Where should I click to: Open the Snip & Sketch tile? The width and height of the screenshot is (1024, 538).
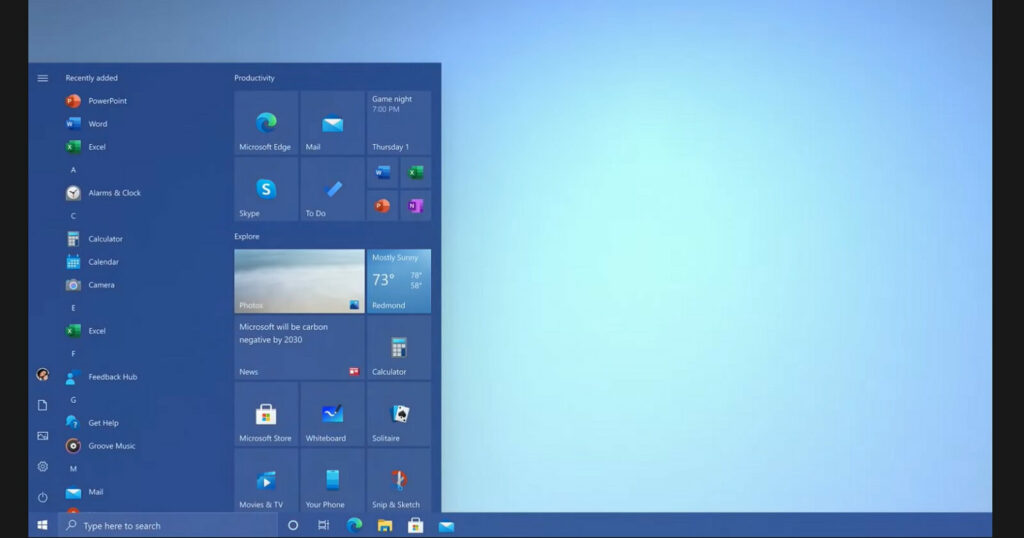pos(398,481)
